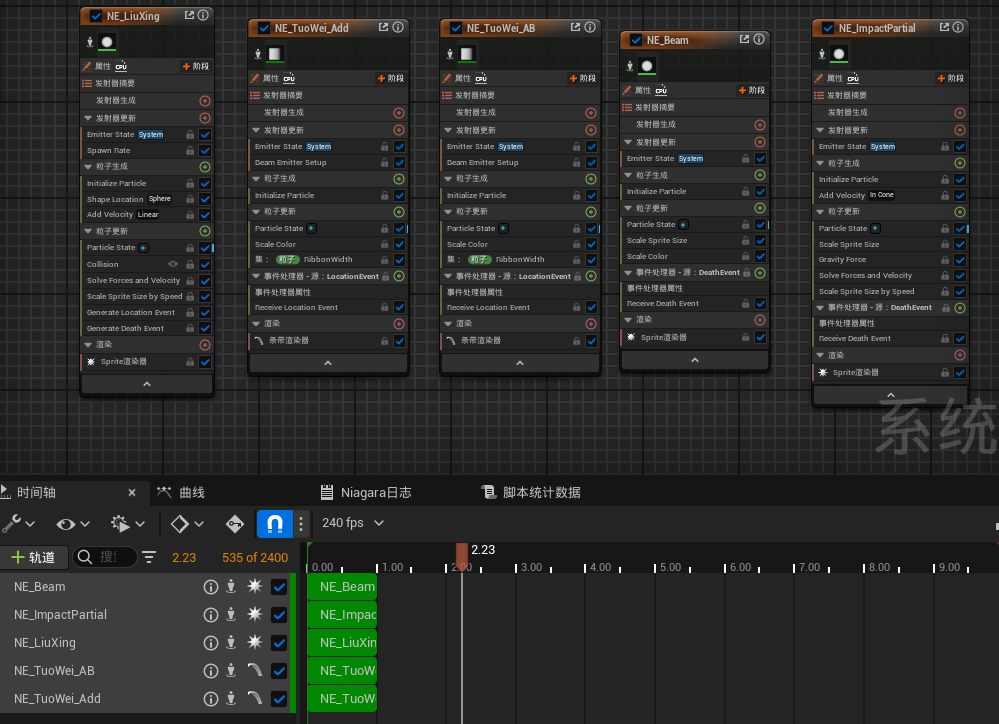Add renderer to 渲染 section in NE_ImpactPartial

[x=960, y=355]
